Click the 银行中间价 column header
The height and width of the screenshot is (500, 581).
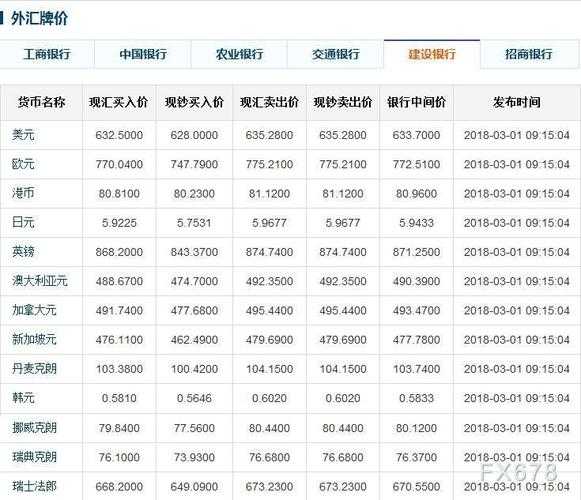point(416,102)
